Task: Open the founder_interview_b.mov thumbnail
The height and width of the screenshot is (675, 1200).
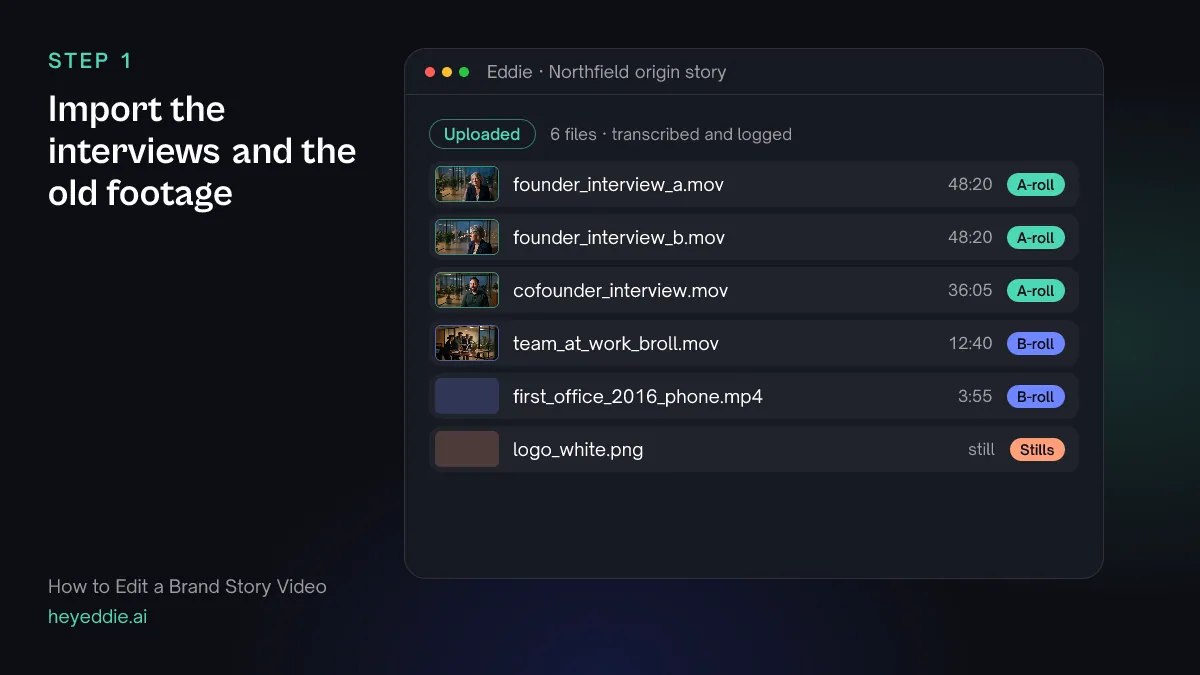Action: 467,237
